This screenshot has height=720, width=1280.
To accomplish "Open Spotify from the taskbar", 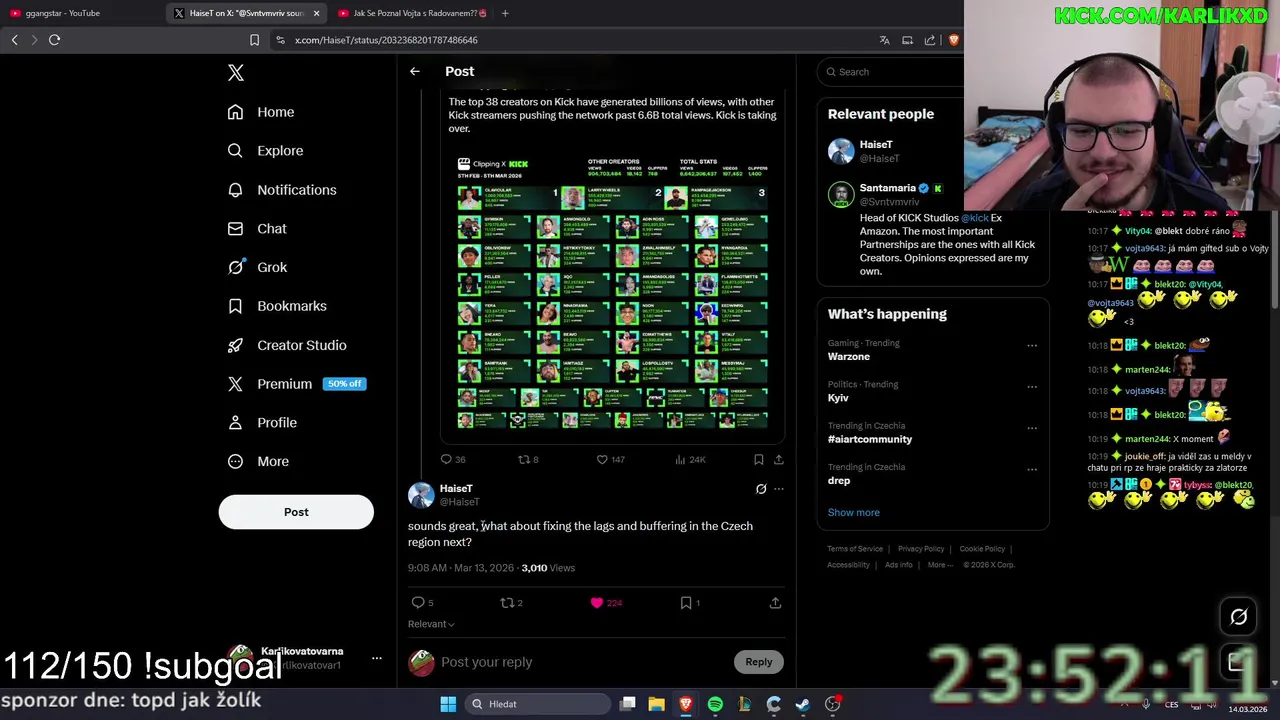I will (x=715, y=704).
